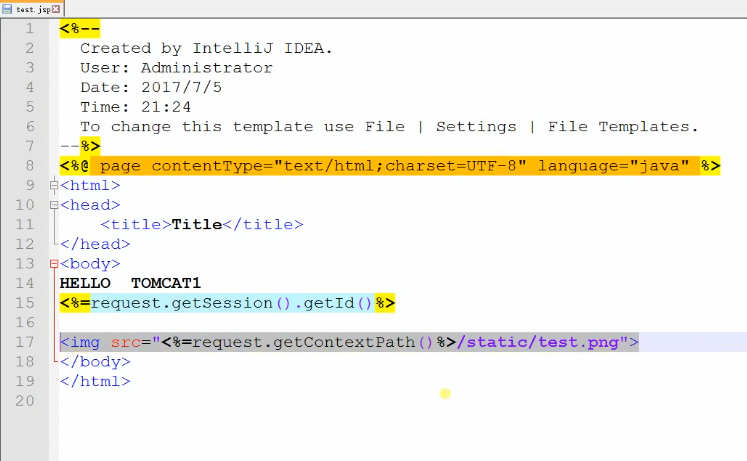Select the test.jsp file tab
Viewport: 747px width, 461px height.
click(x=32, y=9)
